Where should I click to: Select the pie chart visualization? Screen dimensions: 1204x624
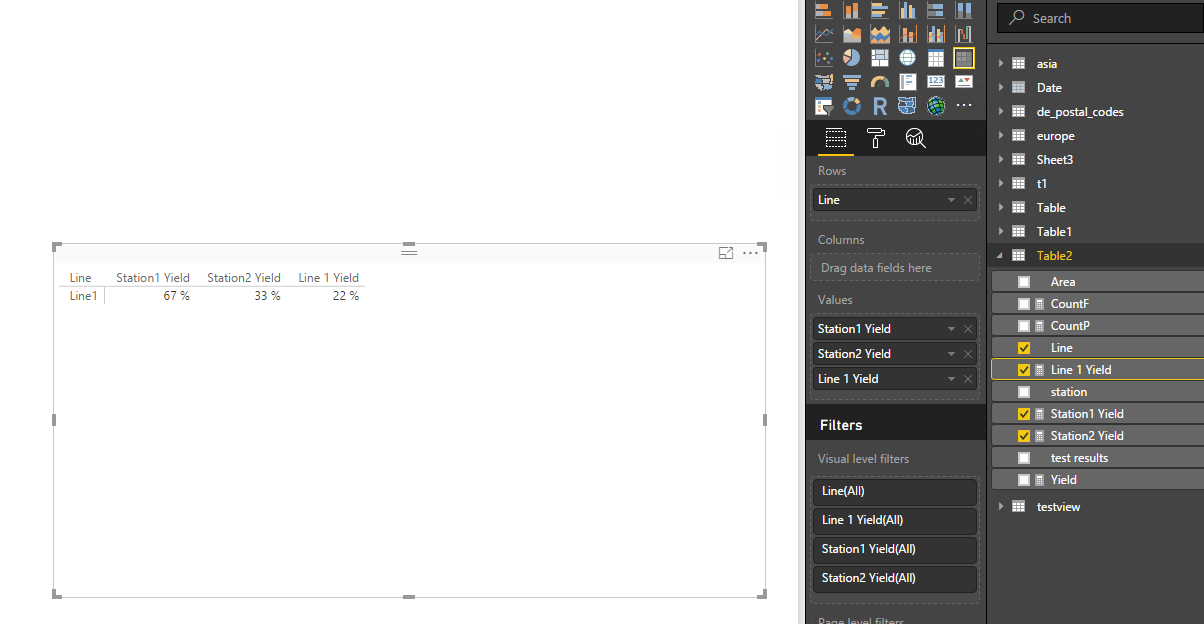[x=852, y=58]
